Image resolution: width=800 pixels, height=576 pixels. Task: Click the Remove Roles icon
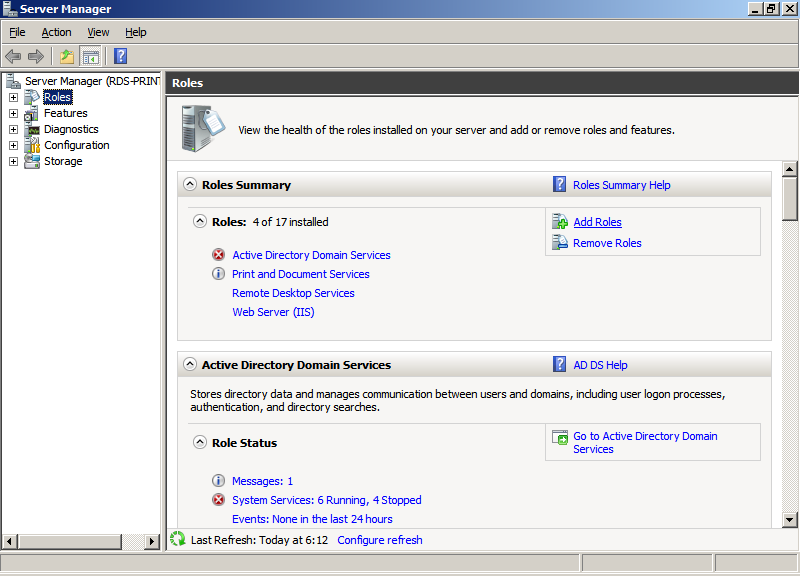560,242
